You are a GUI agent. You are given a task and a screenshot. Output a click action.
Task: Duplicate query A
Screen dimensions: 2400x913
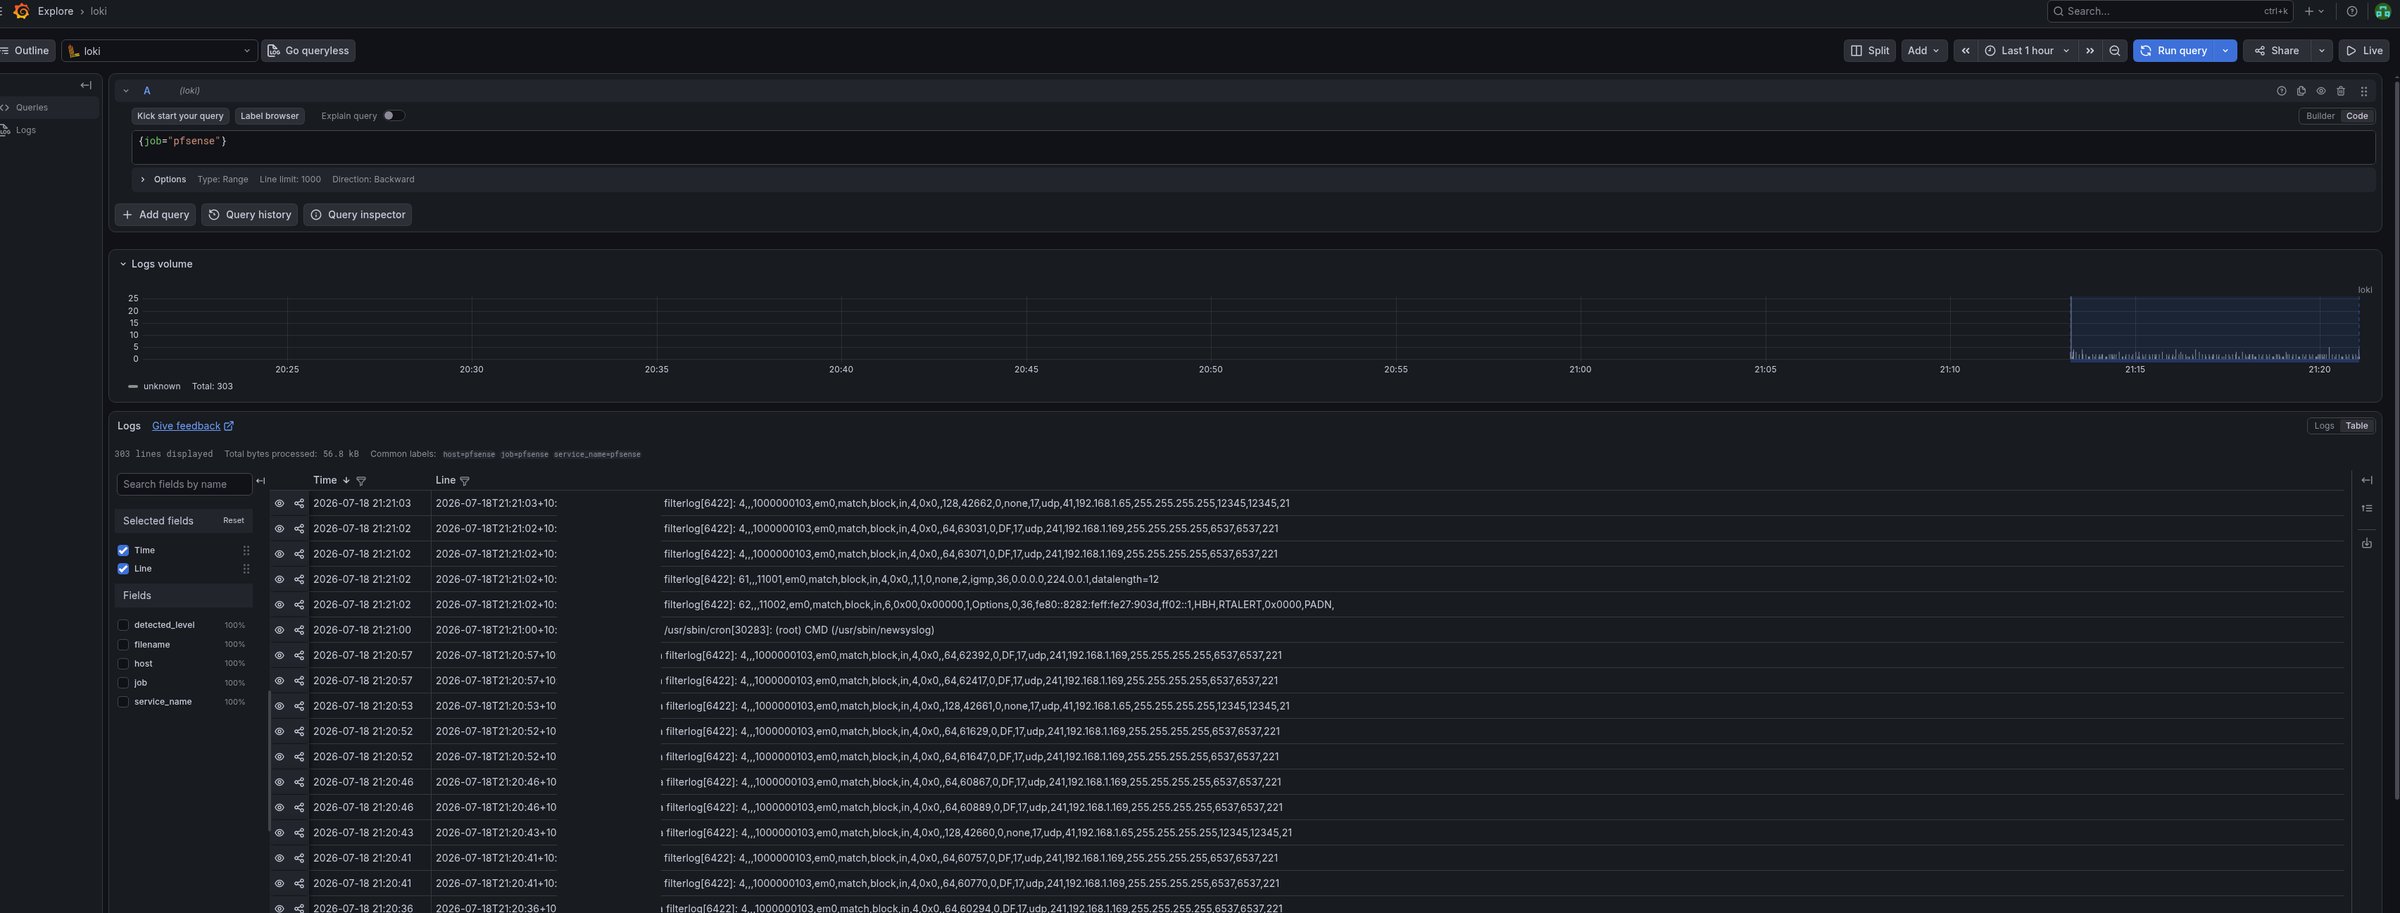[x=2301, y=91]
